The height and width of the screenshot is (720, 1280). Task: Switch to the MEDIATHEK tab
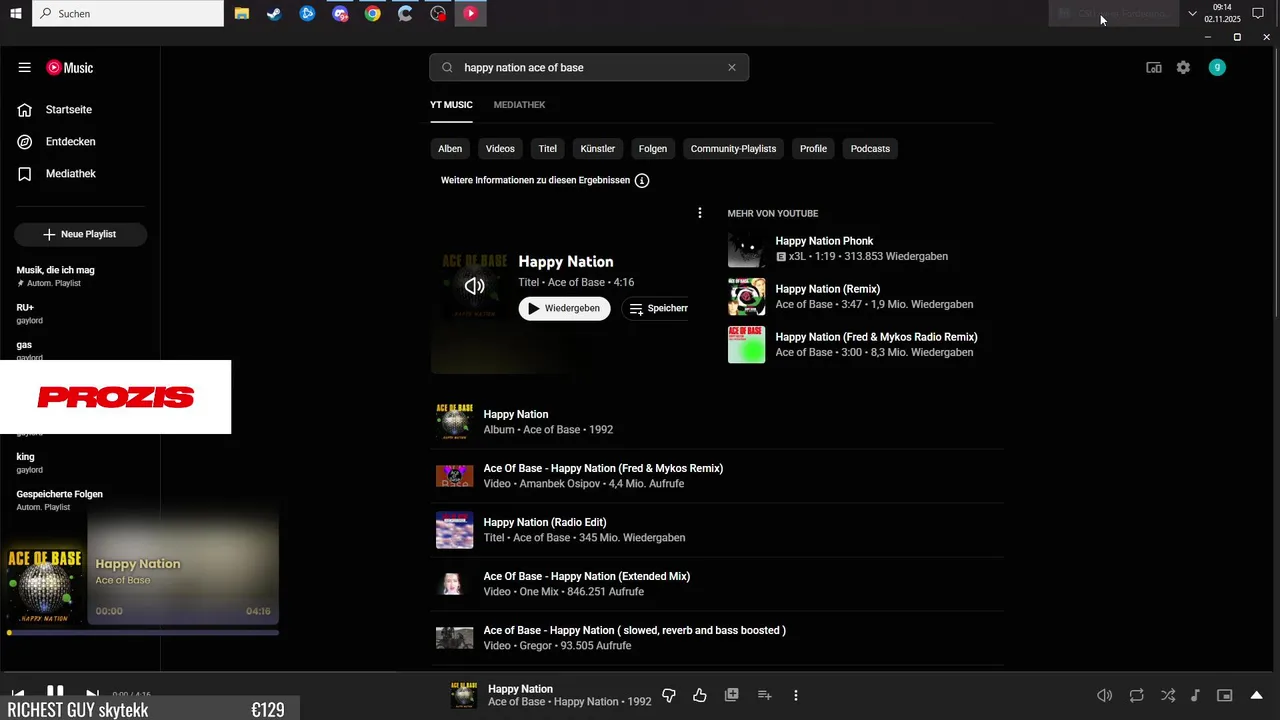(x=519, y=105)
